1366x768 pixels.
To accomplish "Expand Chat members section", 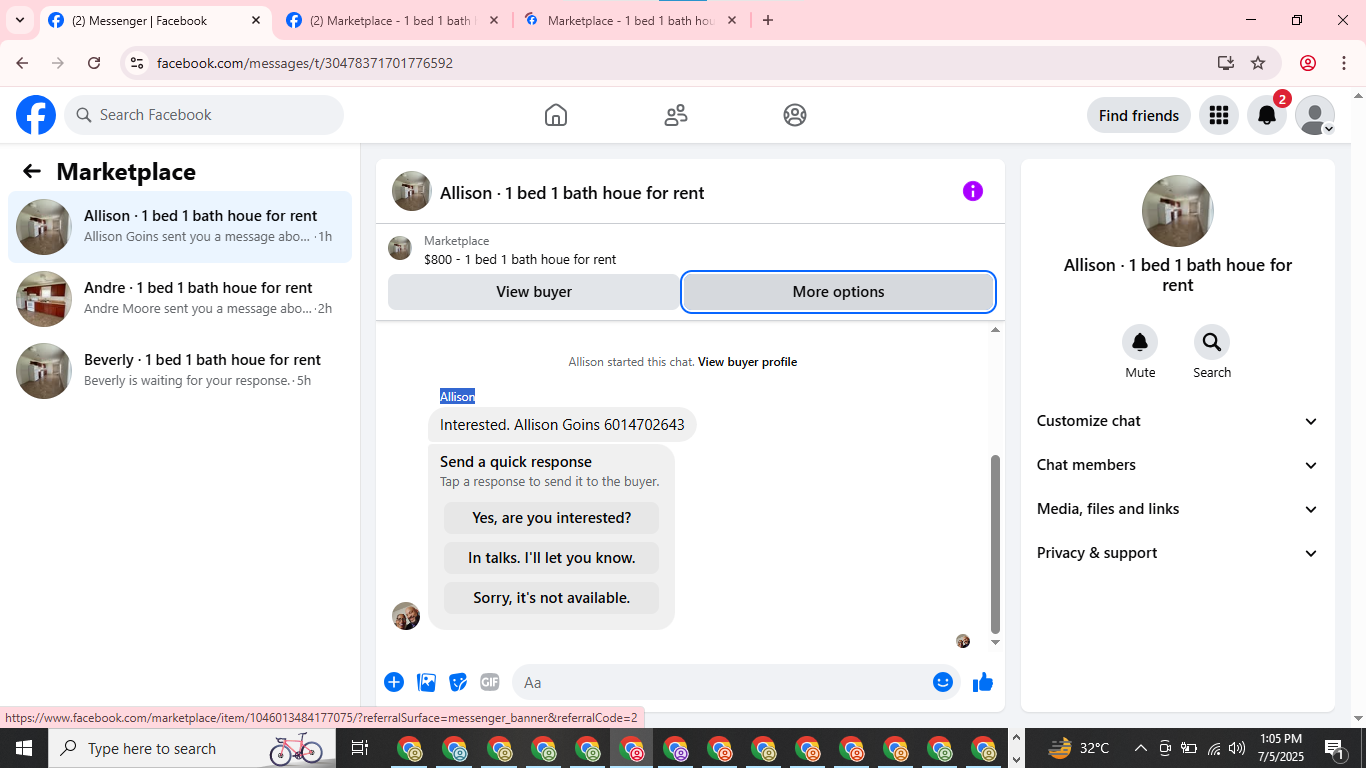I will (x=1177, y=465).
